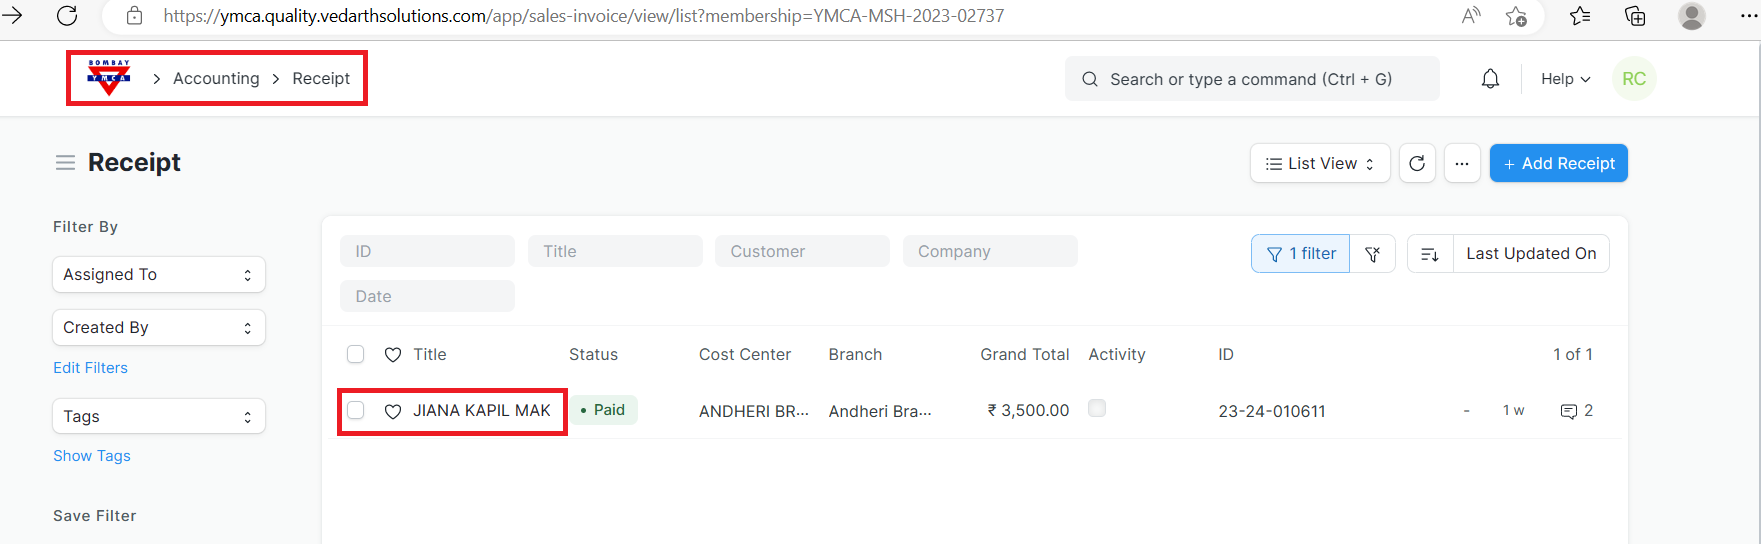
Task: Reload the Receipt list with refresh icon
Action: click(1417, 163)
